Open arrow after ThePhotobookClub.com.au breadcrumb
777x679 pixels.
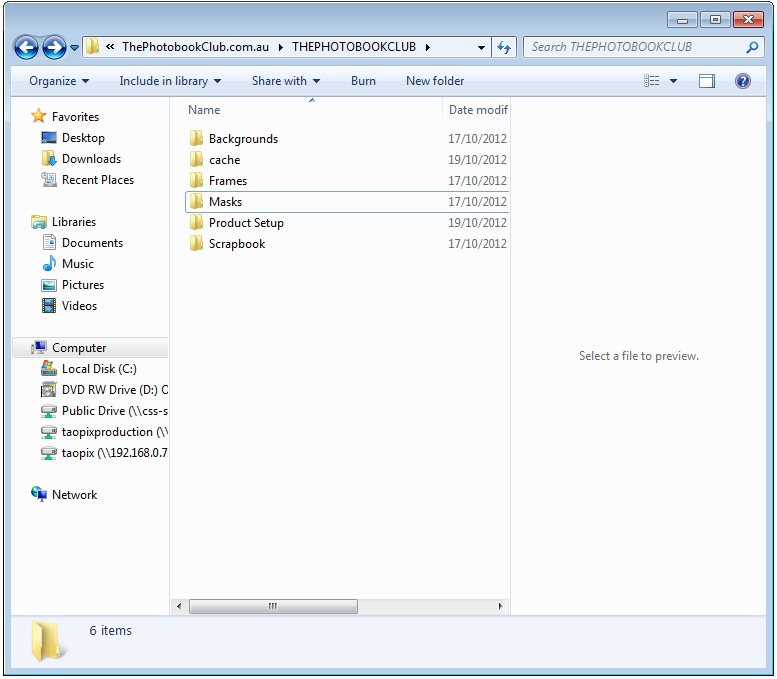click(280, 47)
